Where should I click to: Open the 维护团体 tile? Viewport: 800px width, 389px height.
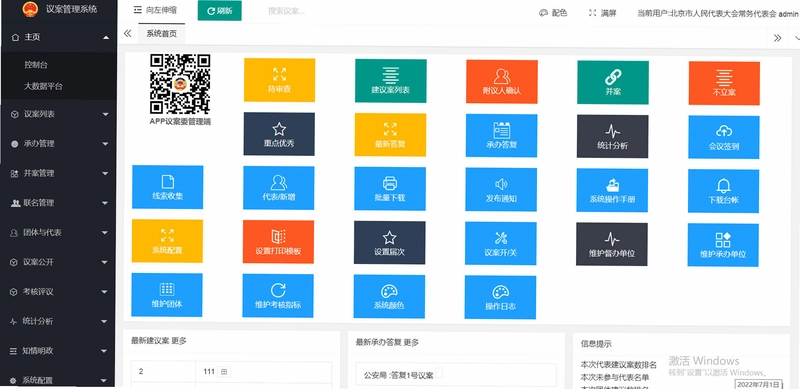coord(167,295)
